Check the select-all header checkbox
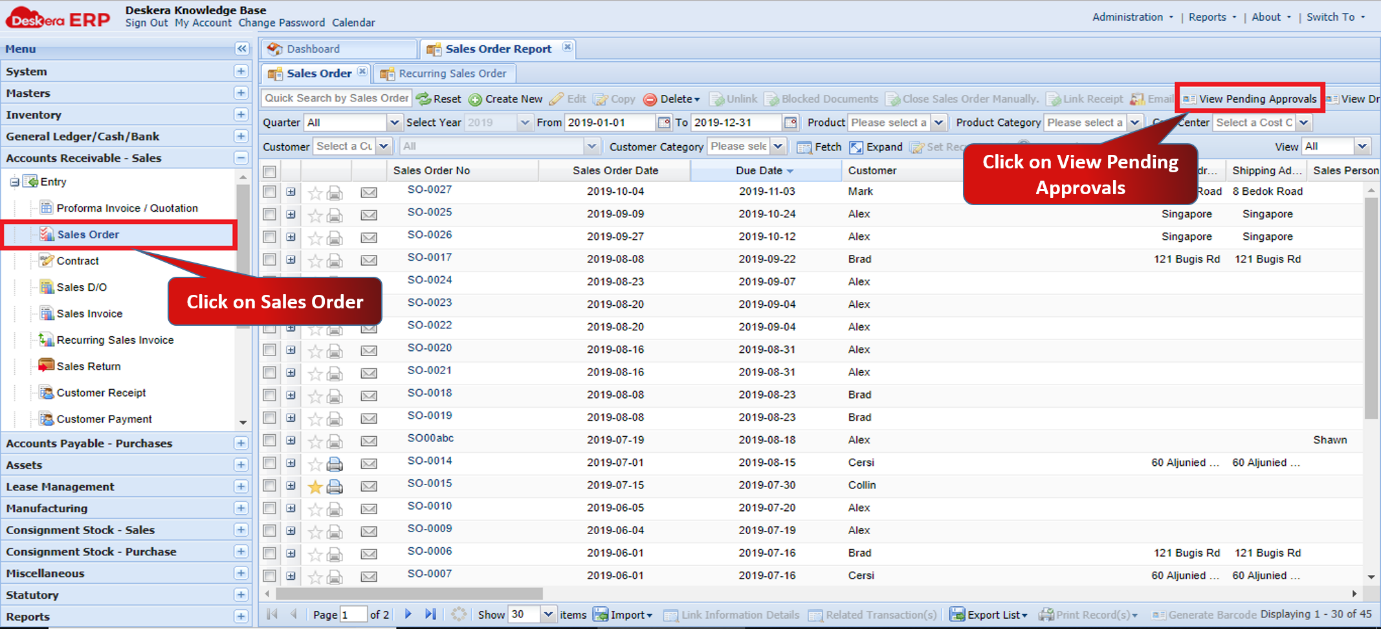Screen dimensions: 1381x629 coord(270,171)
